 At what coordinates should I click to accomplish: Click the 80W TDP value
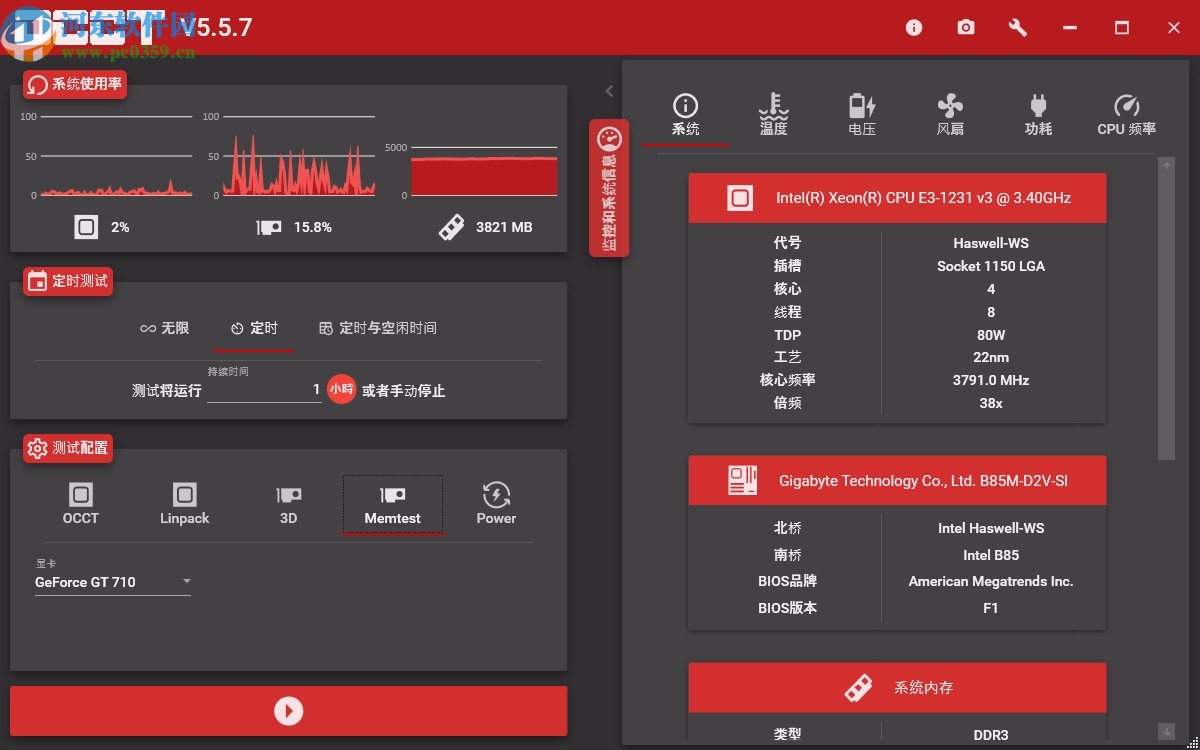tap(991, 335)
